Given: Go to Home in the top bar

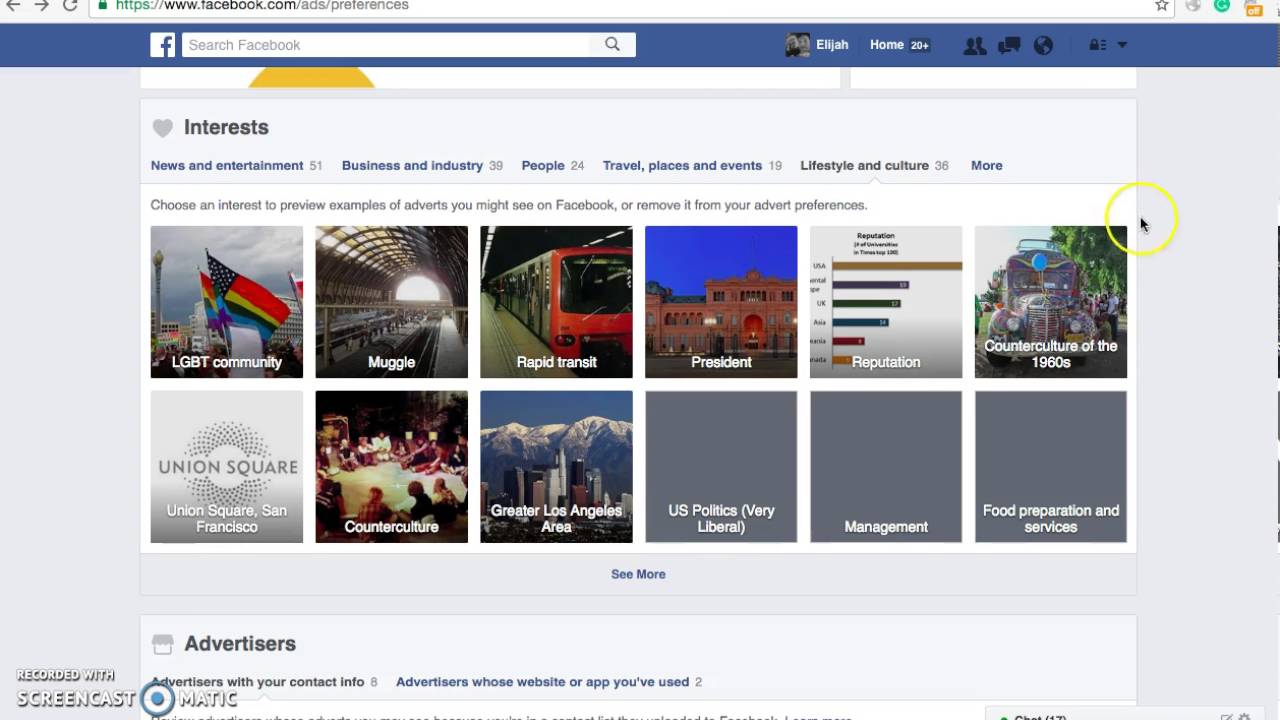Looking at the screenshot, I should 887,45.
